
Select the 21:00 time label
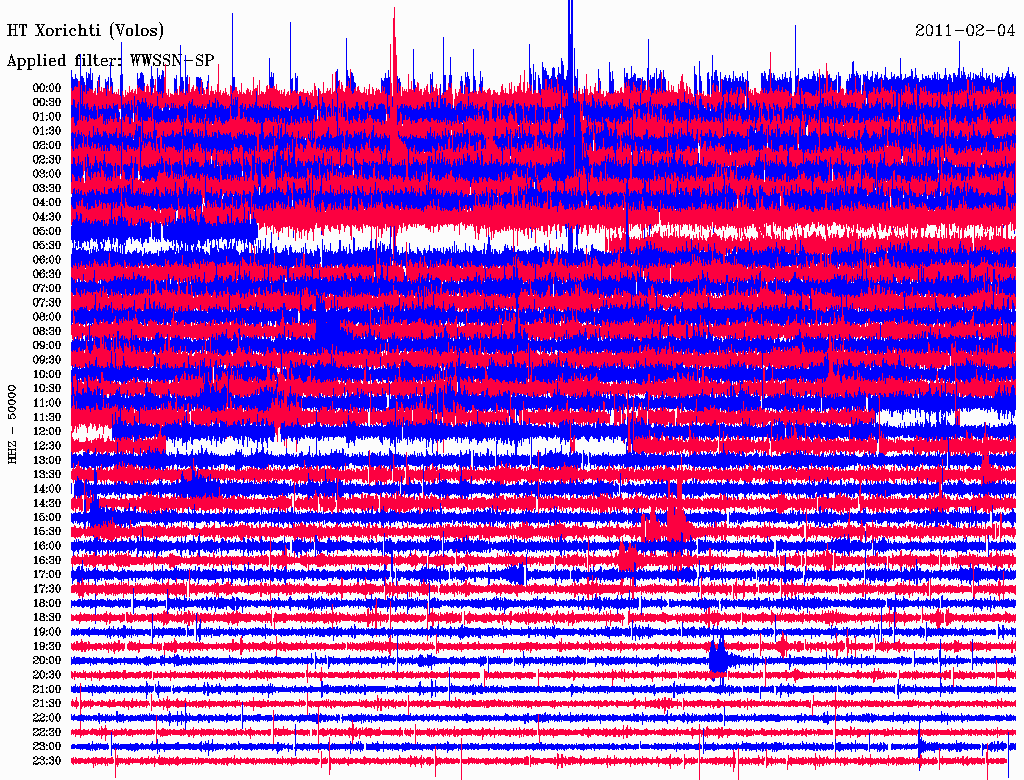pyautogui.click(x=47, y=689)
